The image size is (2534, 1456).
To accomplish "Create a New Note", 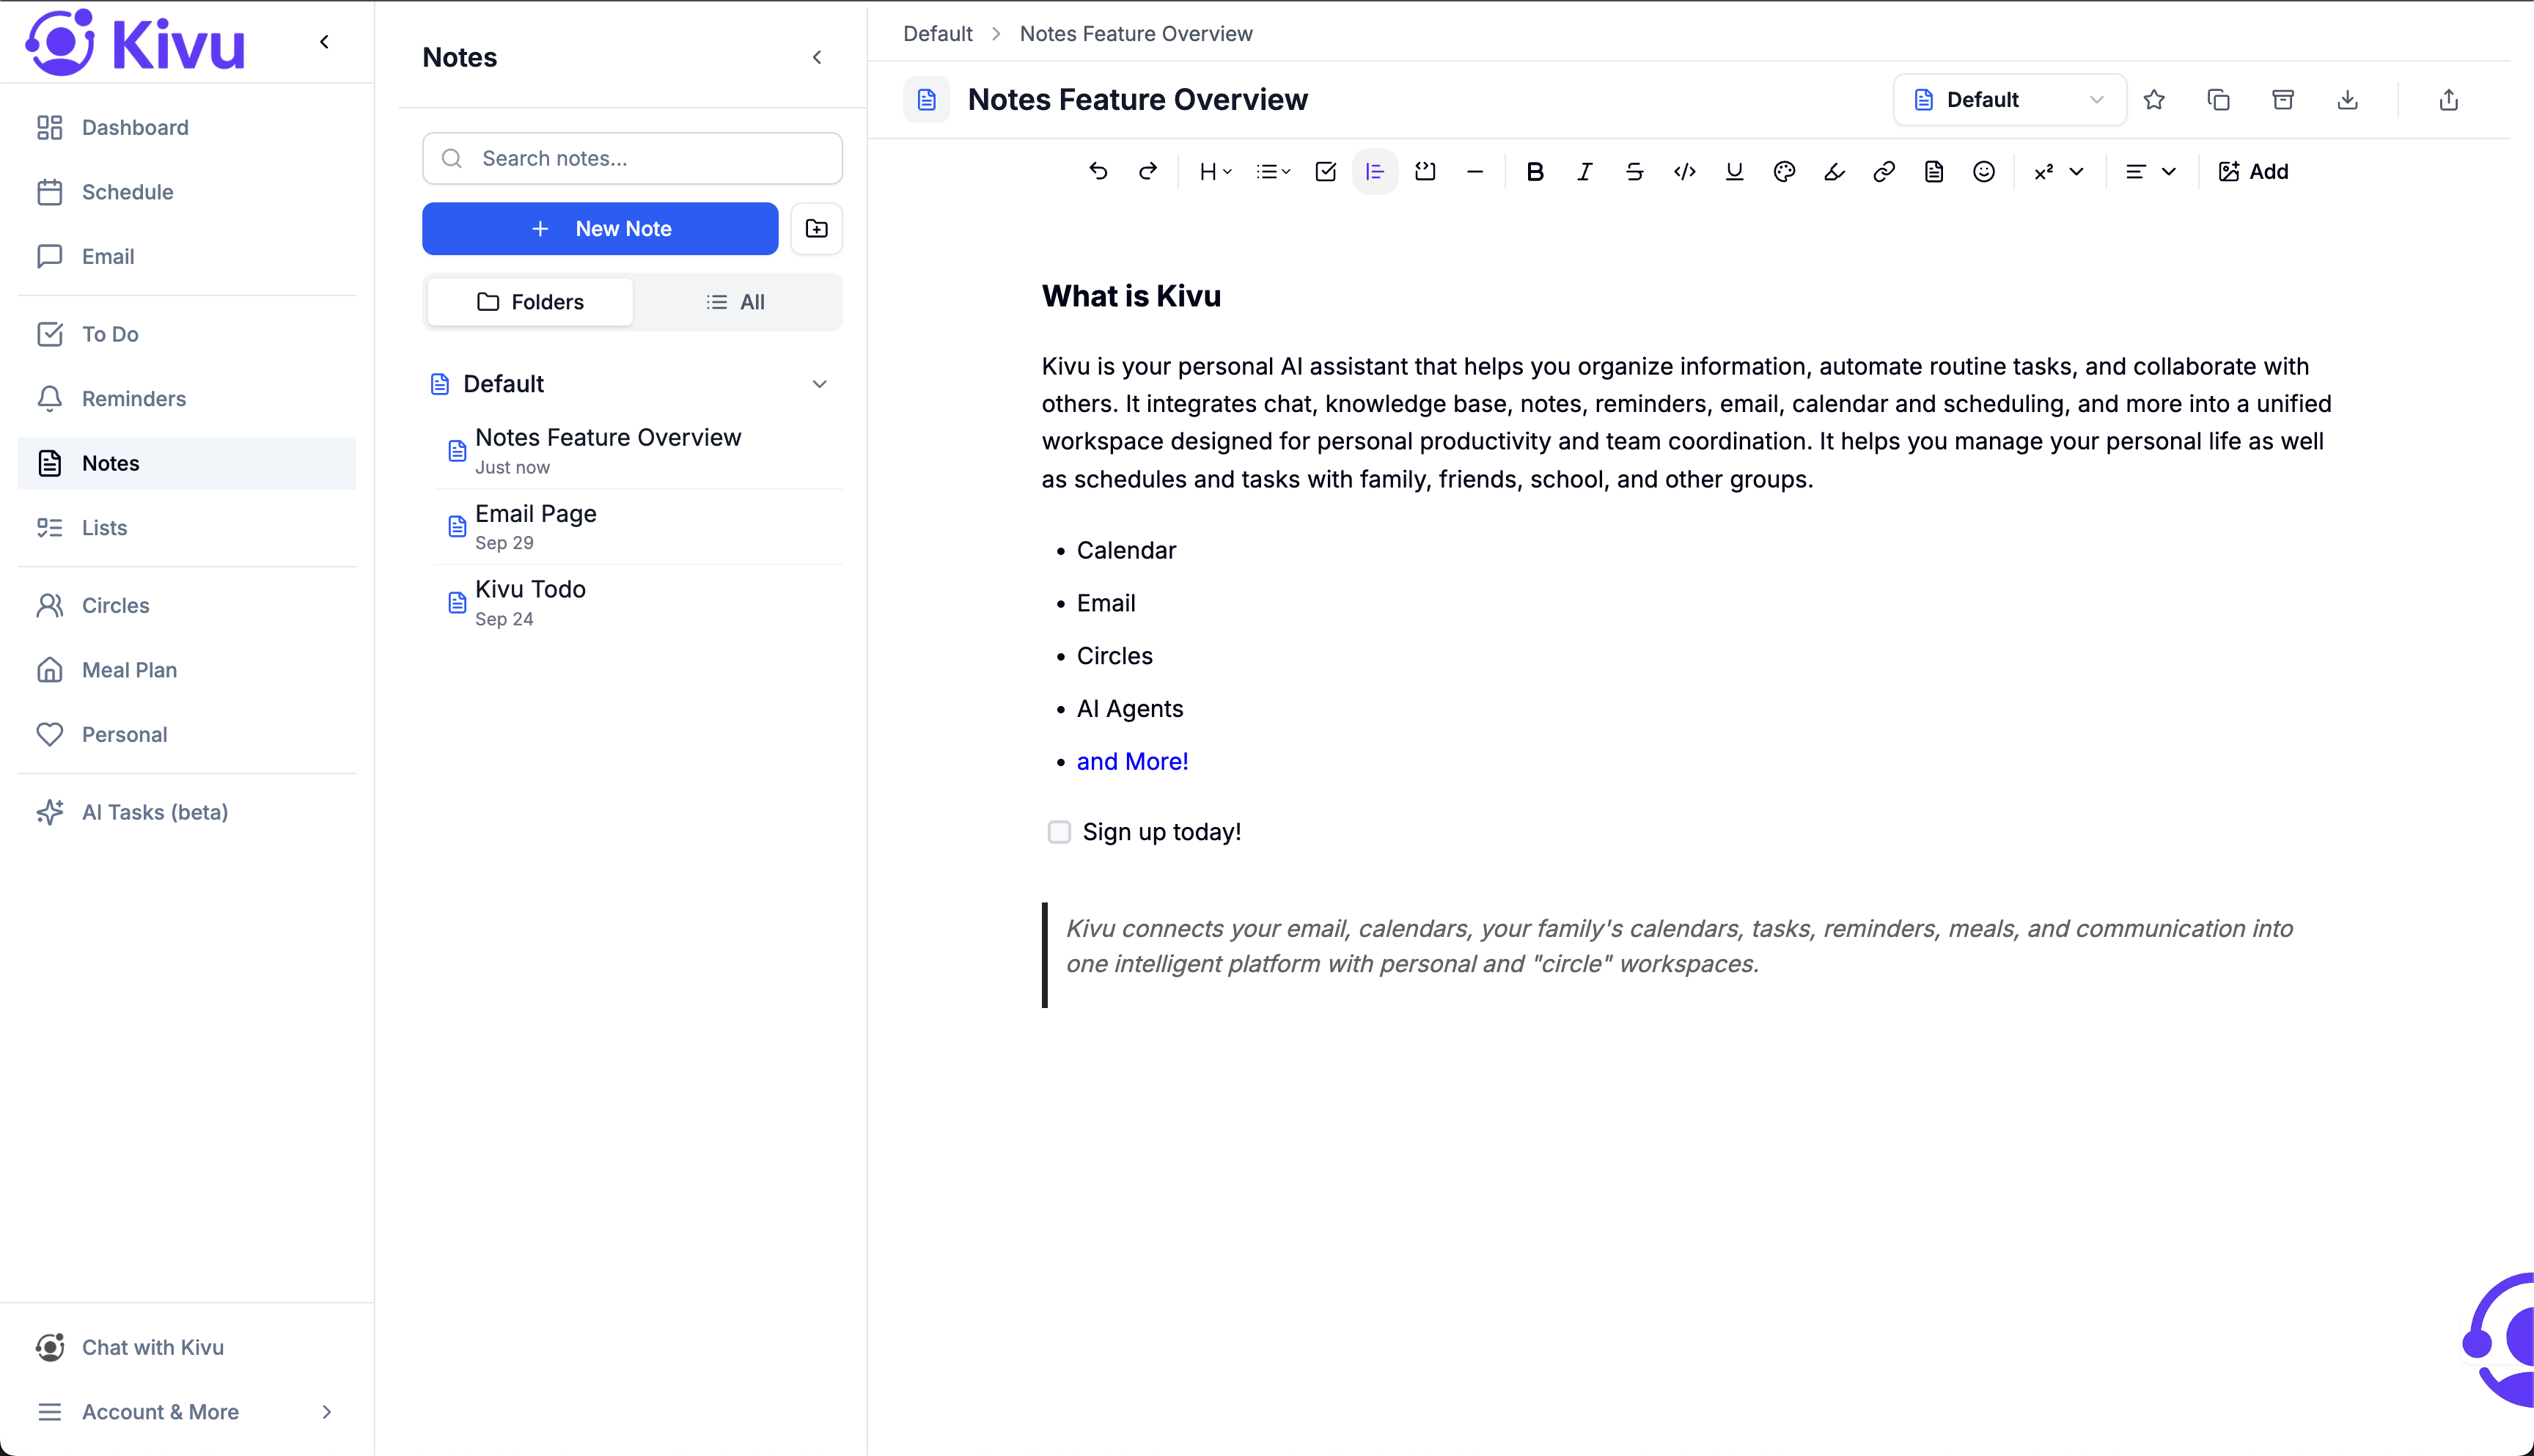I will pos(600,229).
